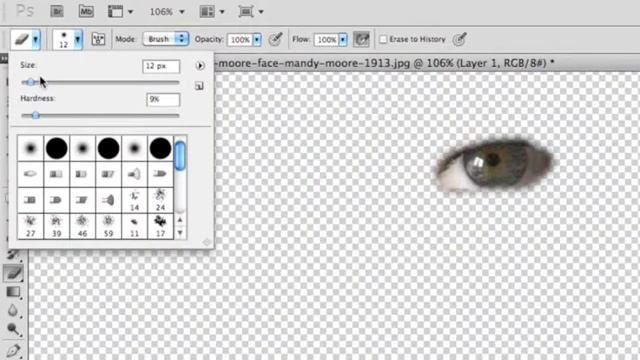Select first hard round brush preset
The height and width of the screenshot is (360, 640).
56,148
